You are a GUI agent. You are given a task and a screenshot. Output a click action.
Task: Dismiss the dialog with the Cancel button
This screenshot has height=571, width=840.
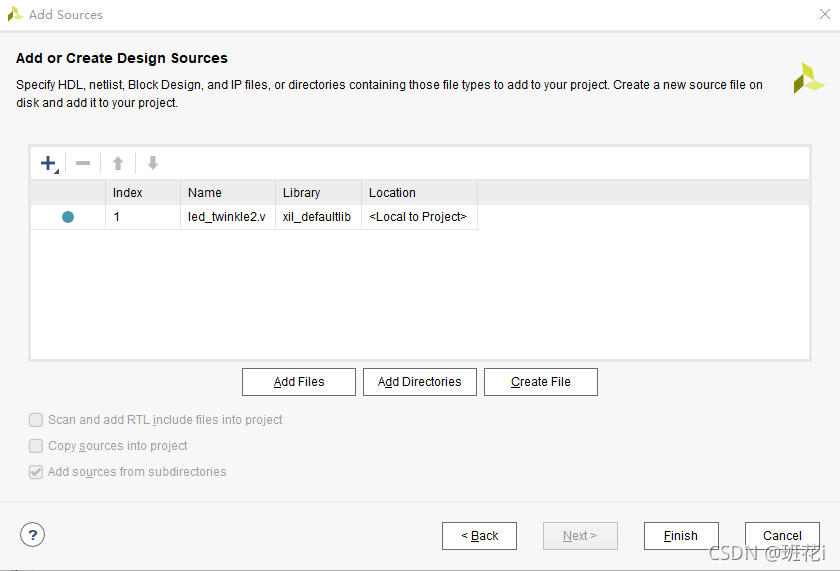[782, 536]
